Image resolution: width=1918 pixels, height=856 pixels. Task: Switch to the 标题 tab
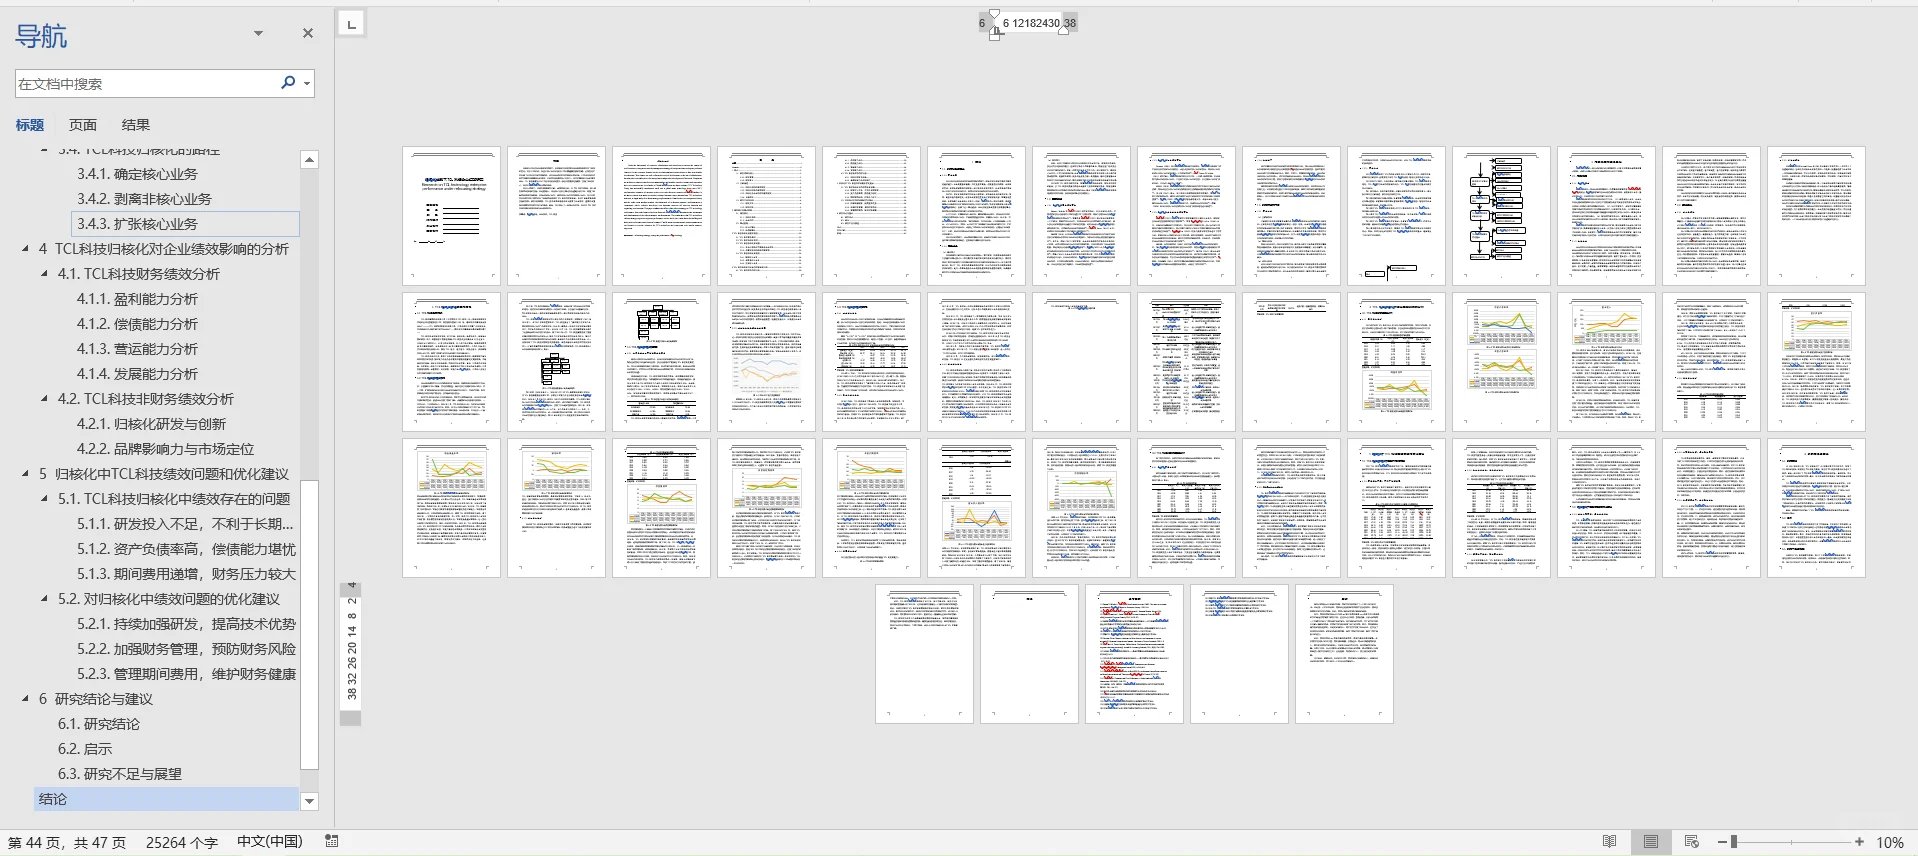coord(30,125)
